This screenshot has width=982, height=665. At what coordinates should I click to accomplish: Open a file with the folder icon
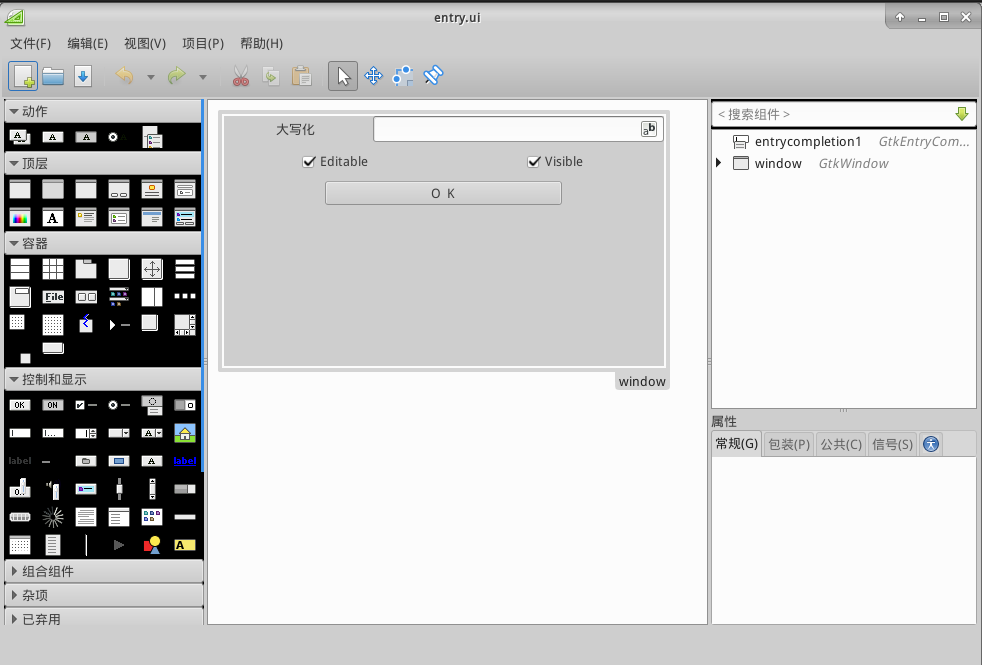coord(53,76)
